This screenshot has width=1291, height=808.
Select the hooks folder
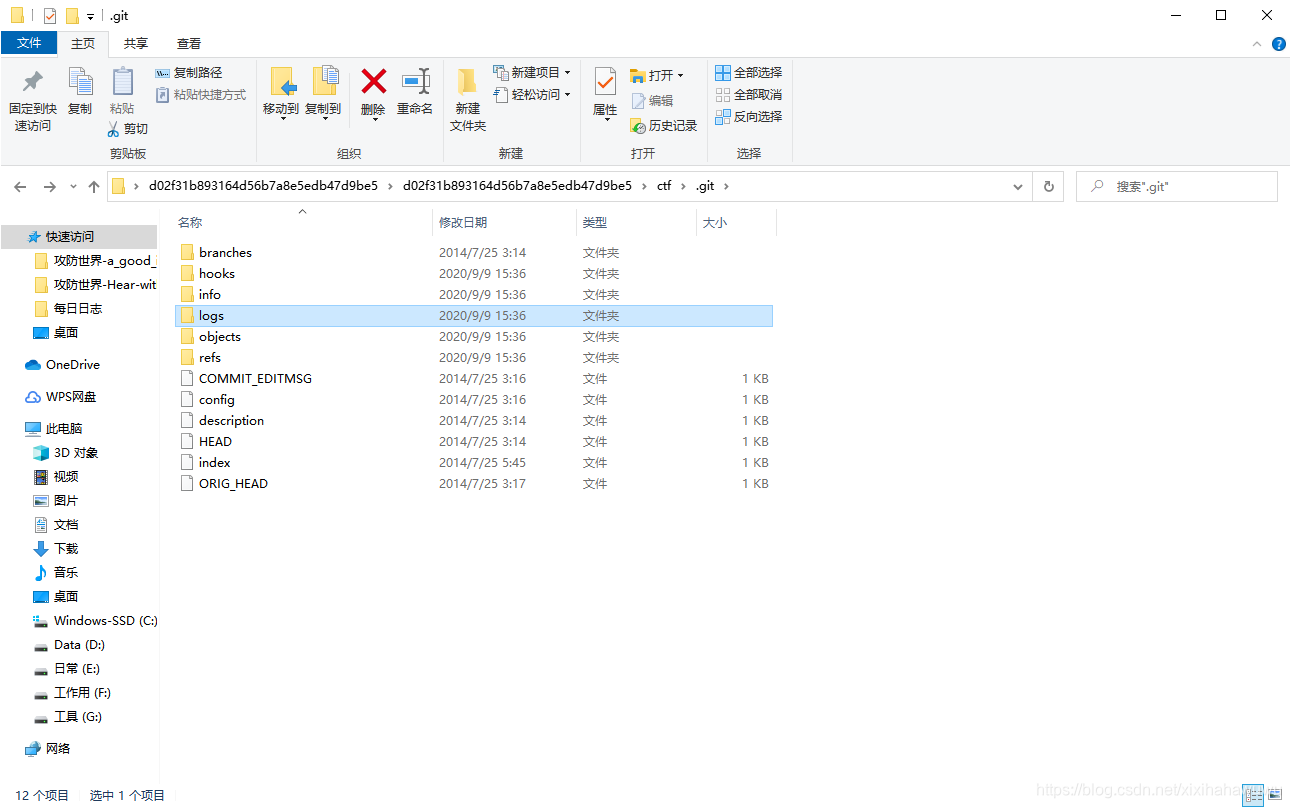(x=474, y=274)
